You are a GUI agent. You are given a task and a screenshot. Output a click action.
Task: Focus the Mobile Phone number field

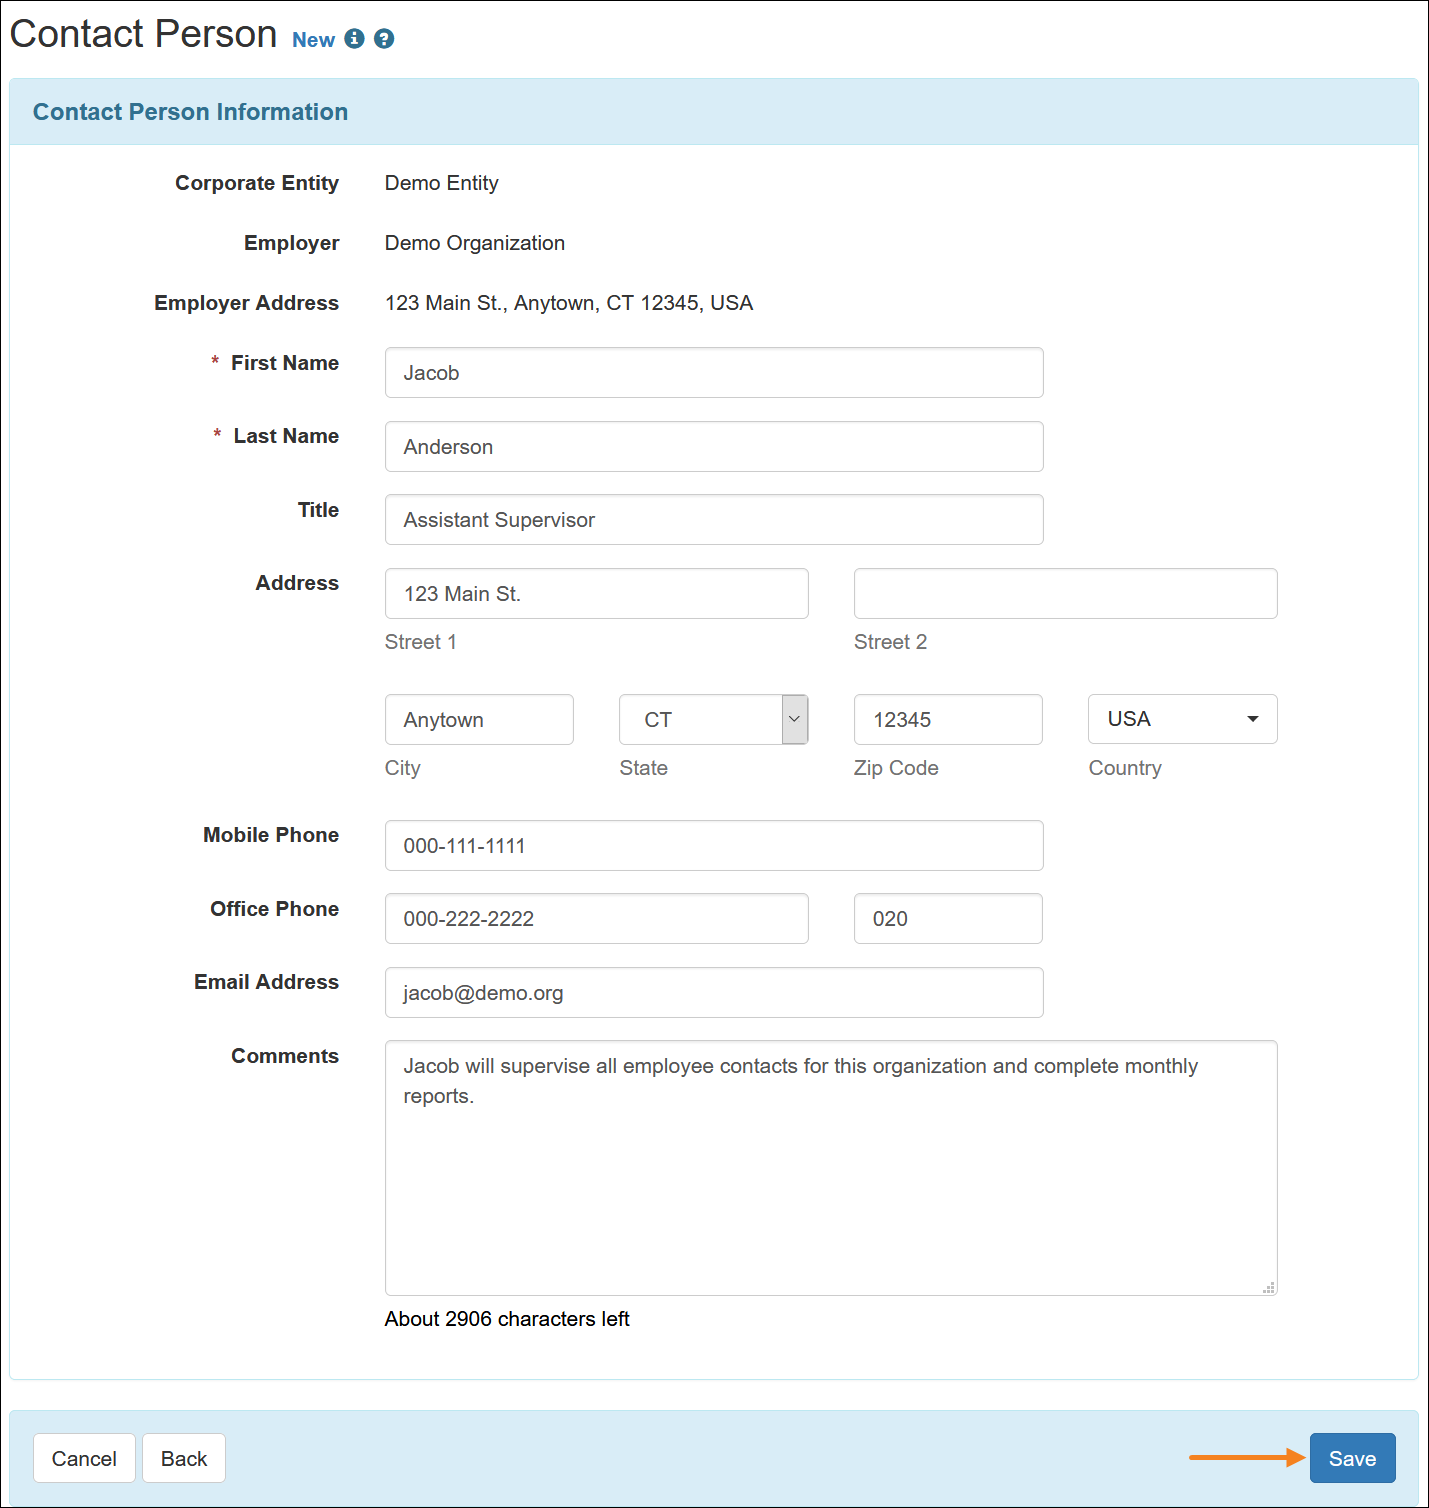[714, 846]
